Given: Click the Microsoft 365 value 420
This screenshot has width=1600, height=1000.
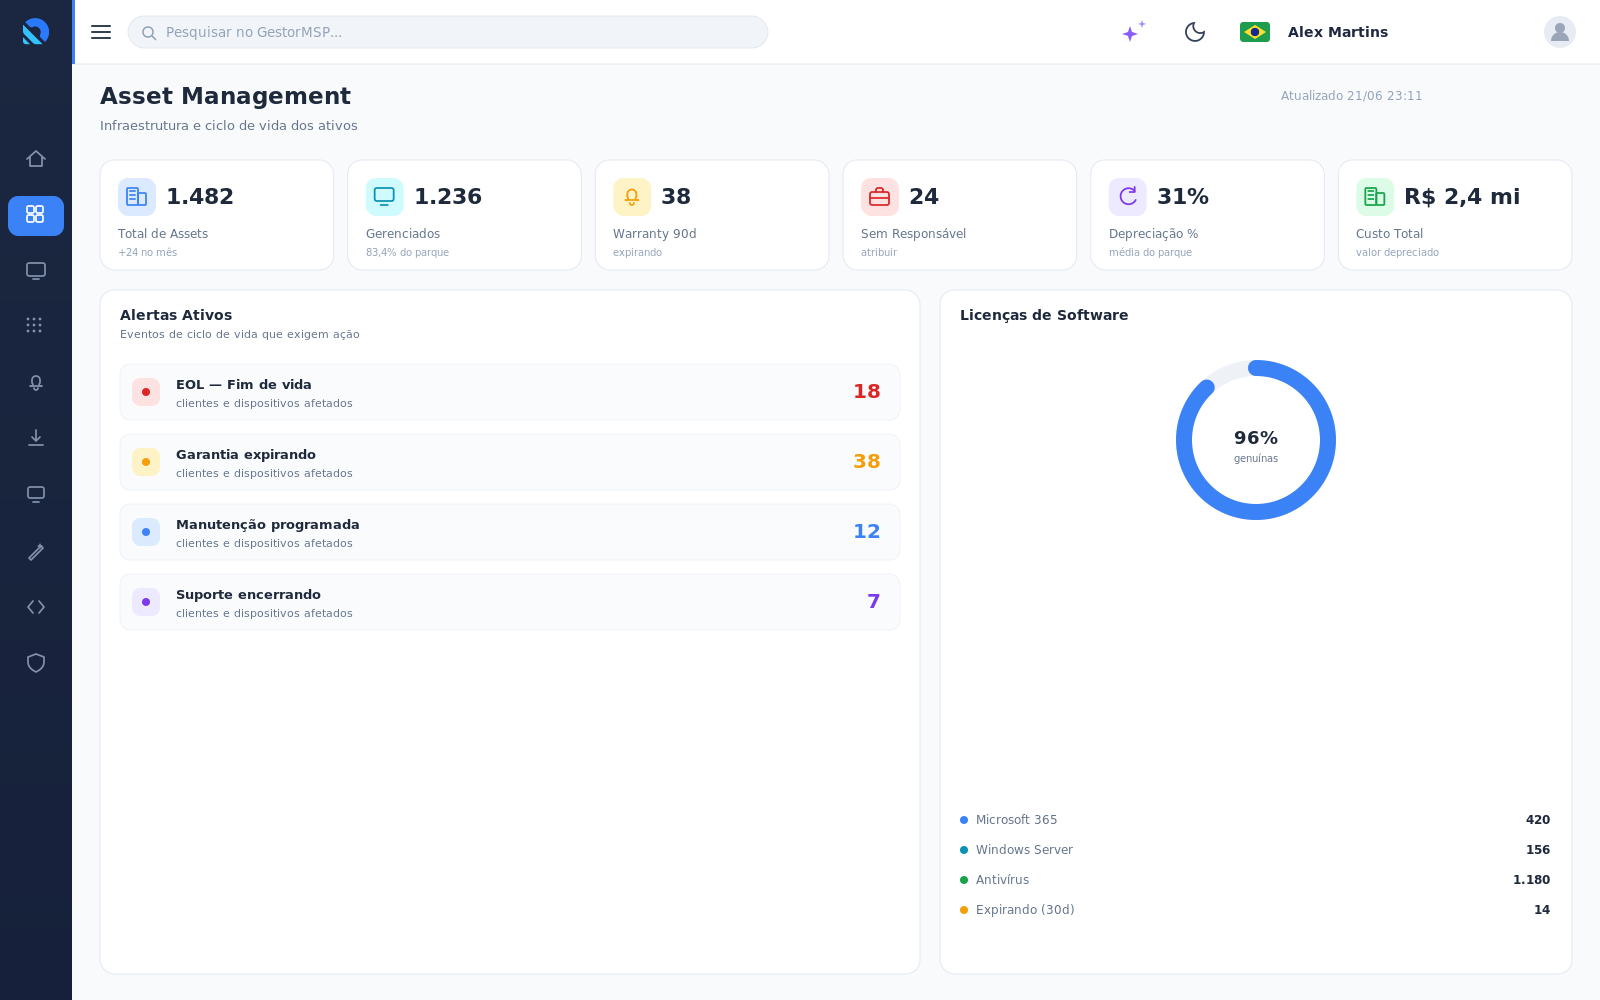Looking at the screenshot, I should [x=1538, y=820].
